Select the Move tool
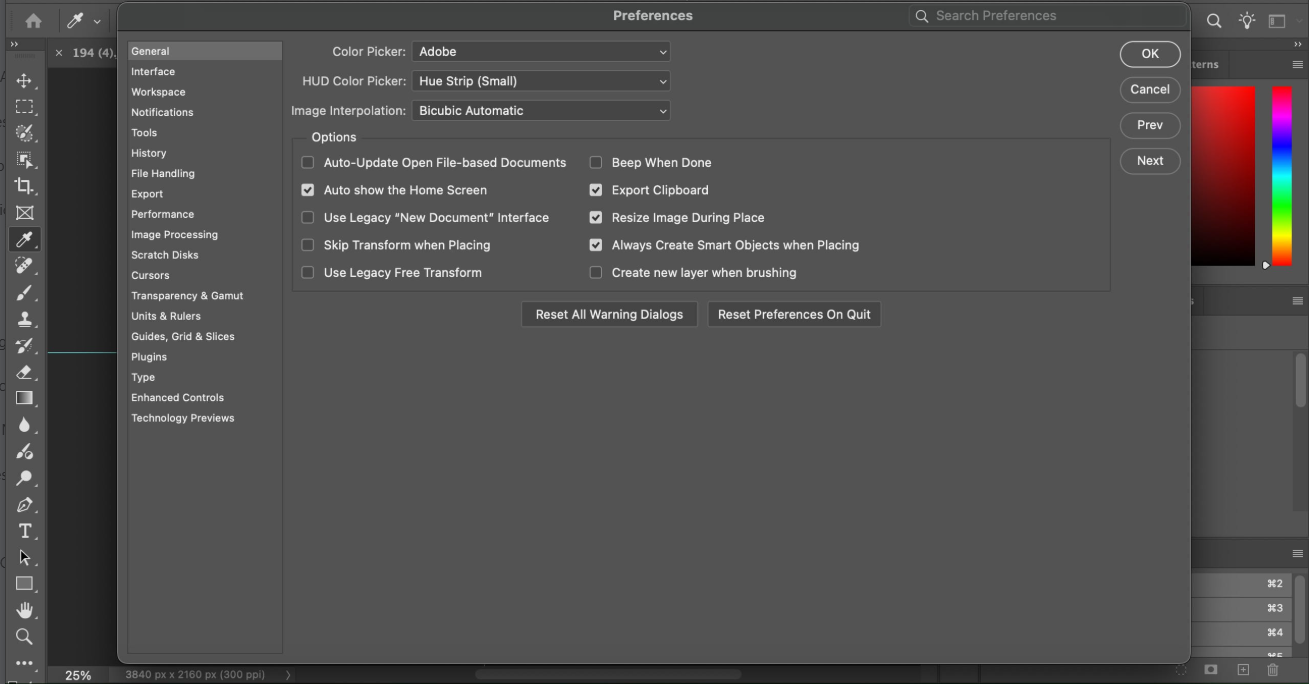 pos(25,81)
